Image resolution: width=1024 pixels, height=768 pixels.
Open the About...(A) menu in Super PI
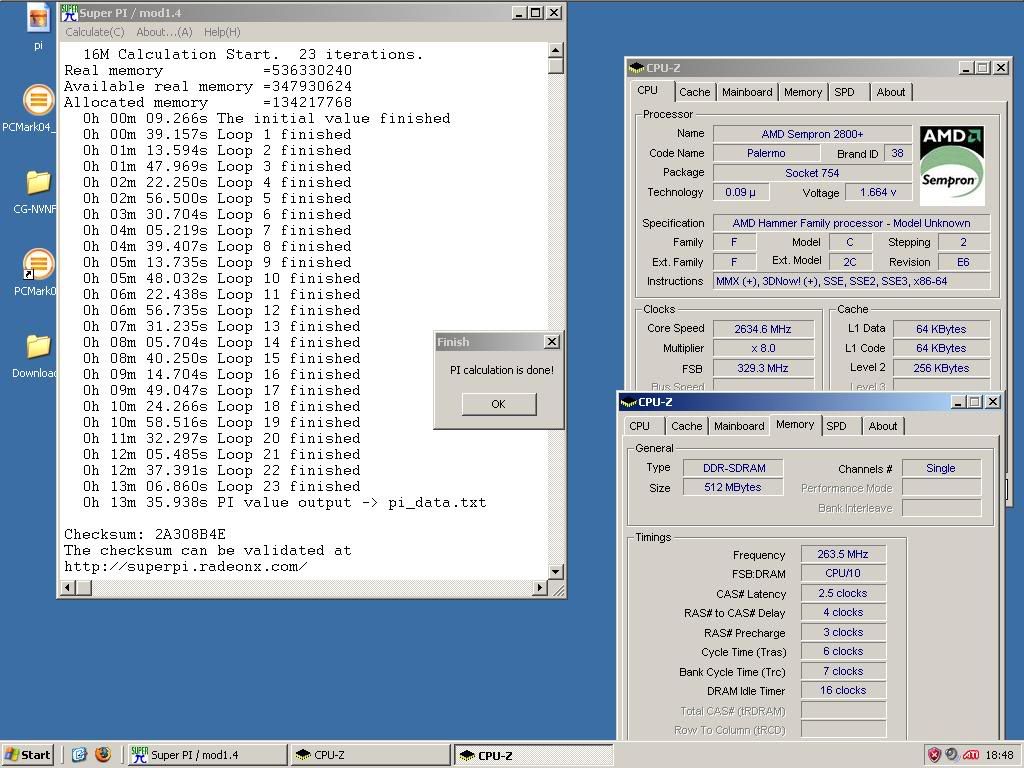click(164, 32)
